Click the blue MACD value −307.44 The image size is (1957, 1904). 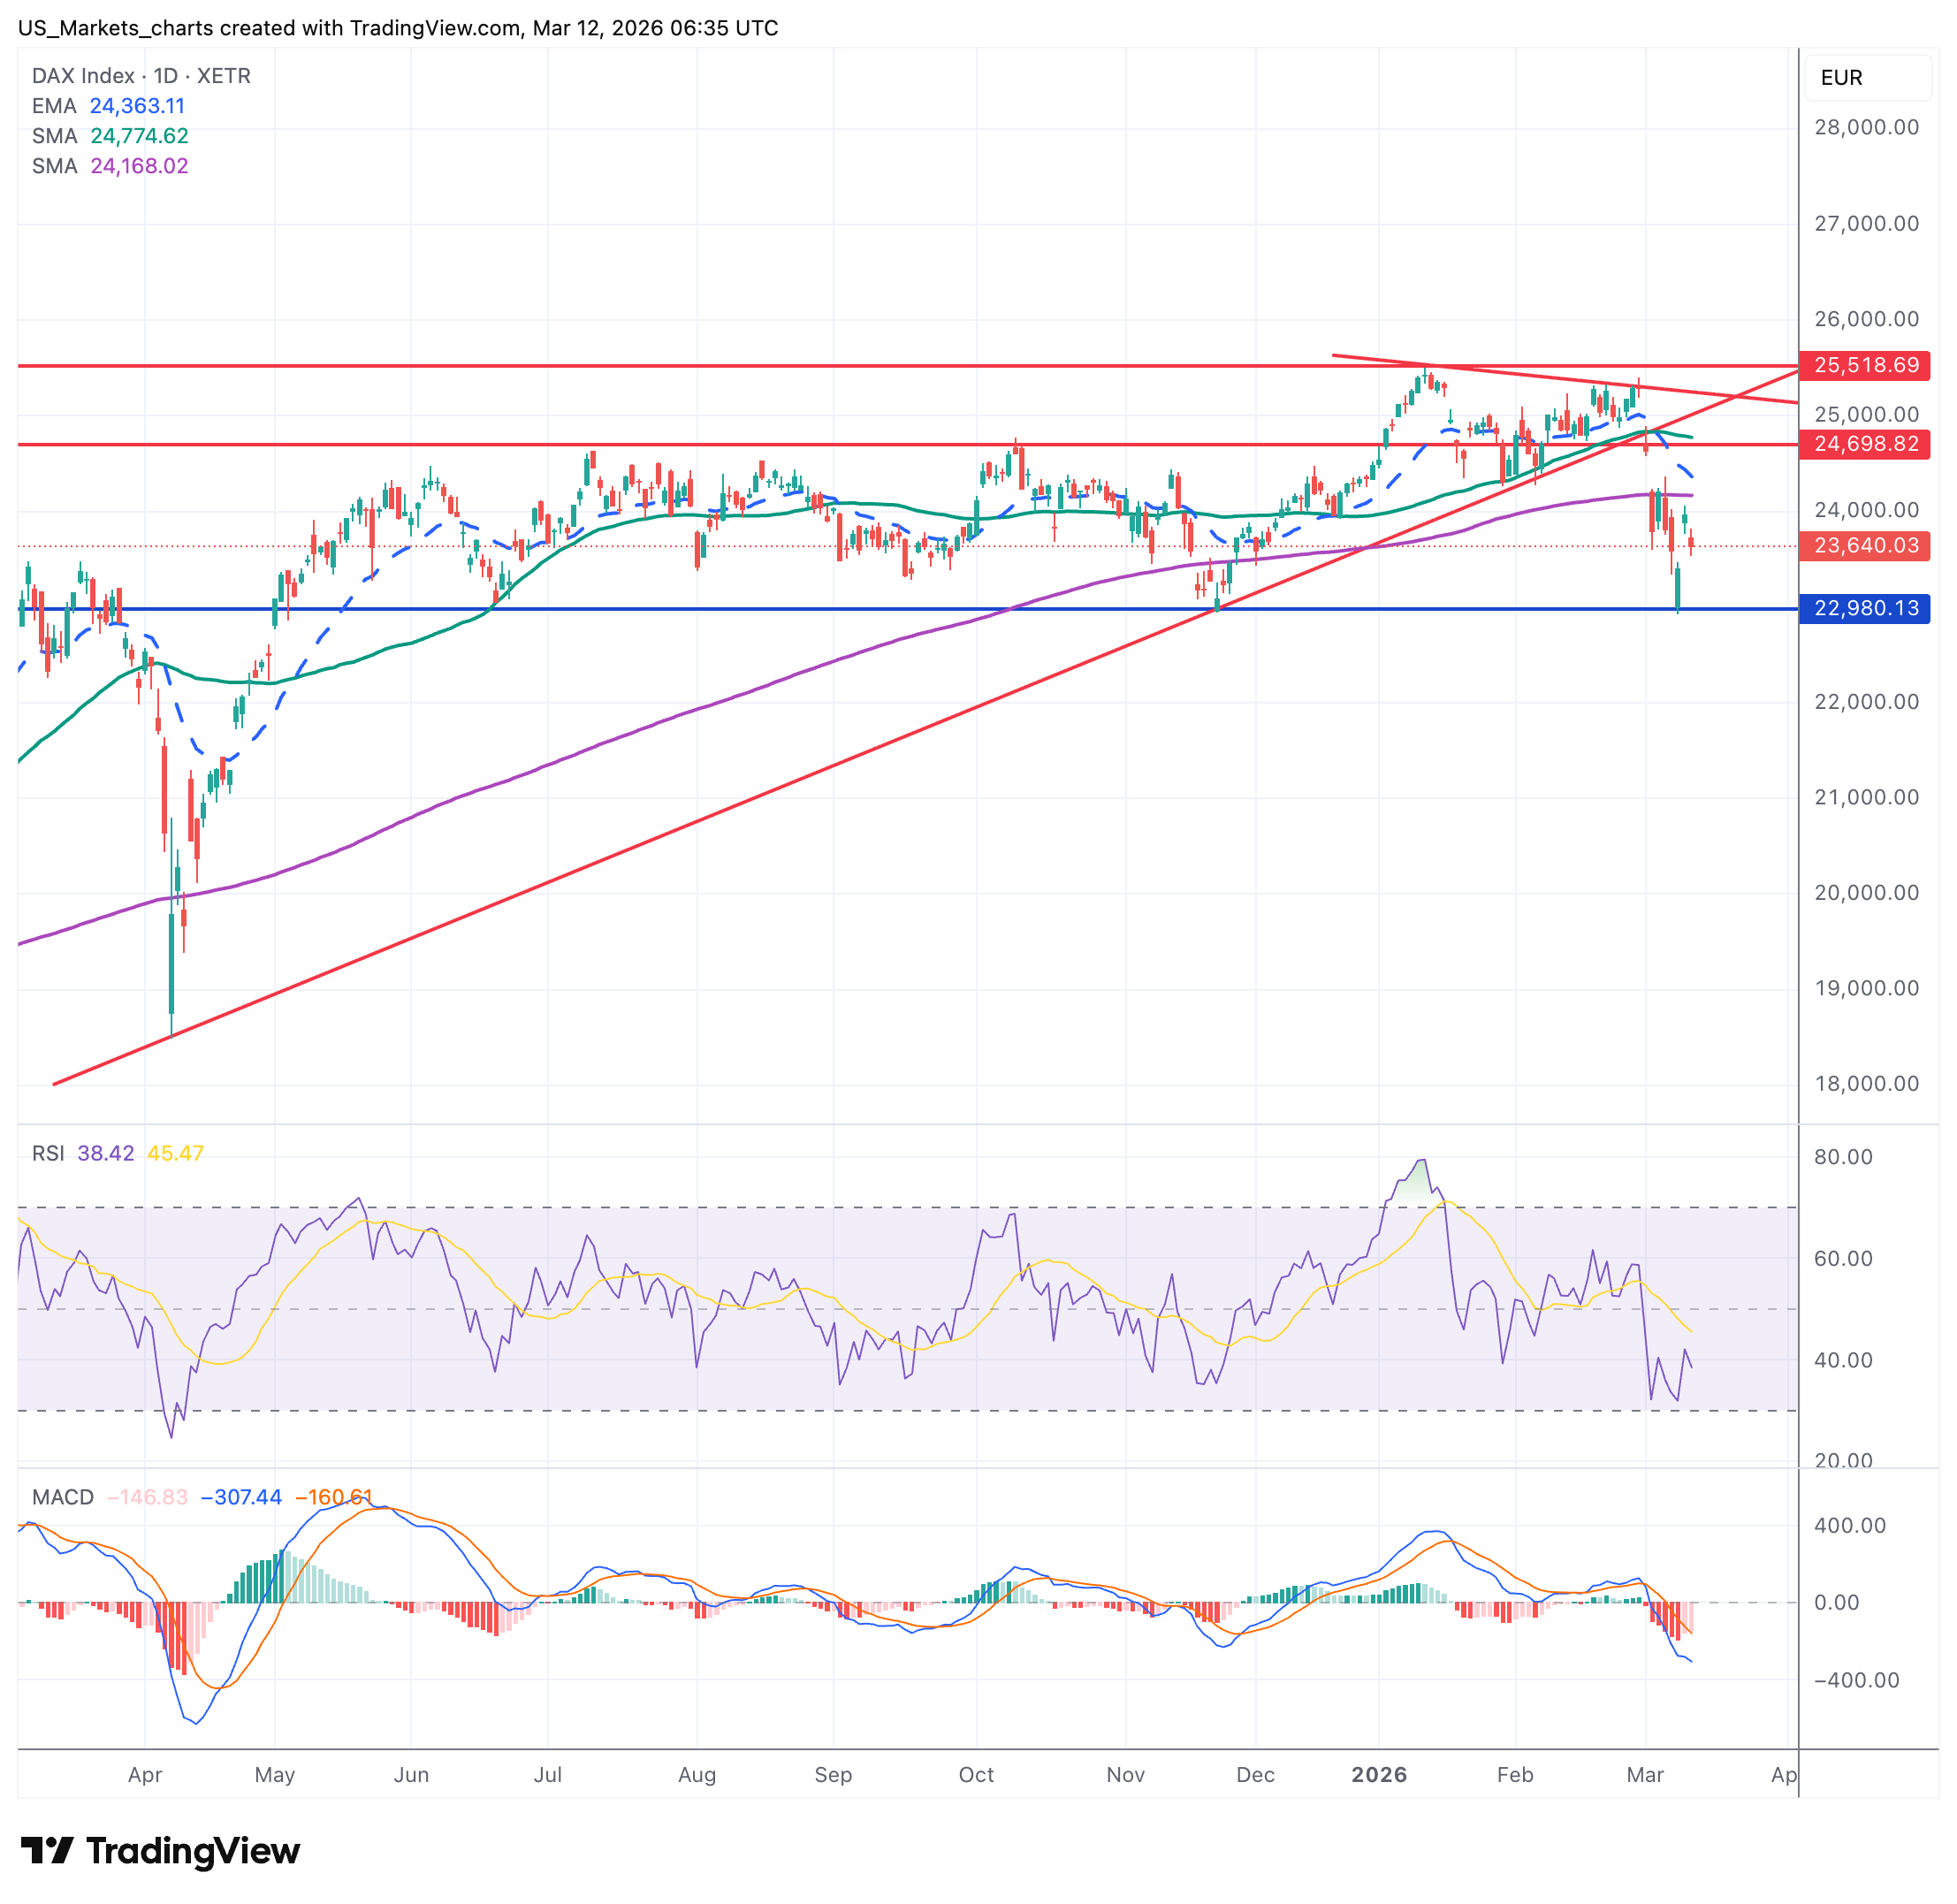(x=241, y=1497)
